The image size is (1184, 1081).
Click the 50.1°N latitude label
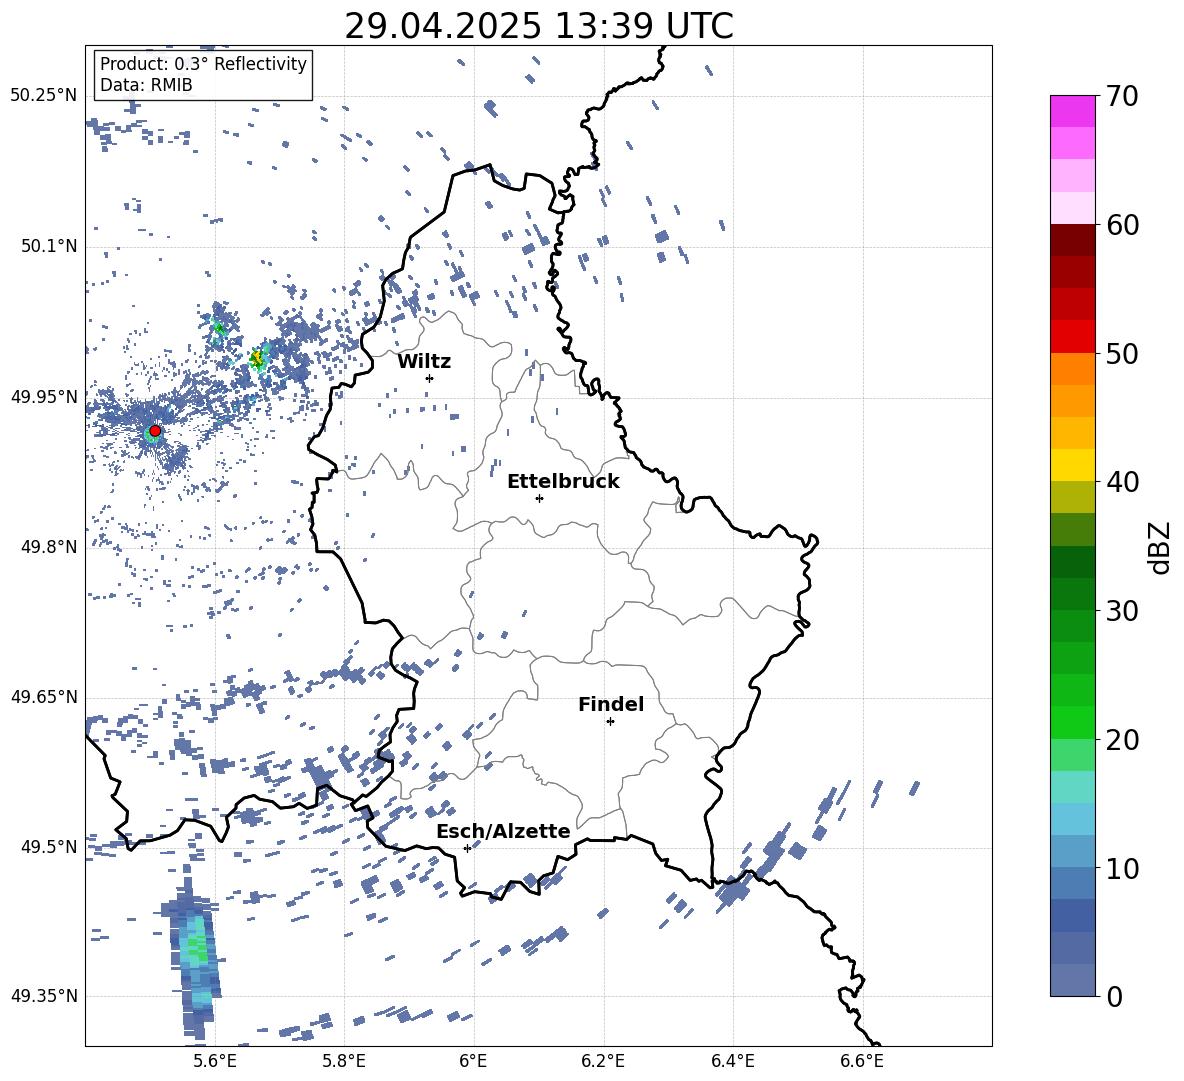(49, 247)
